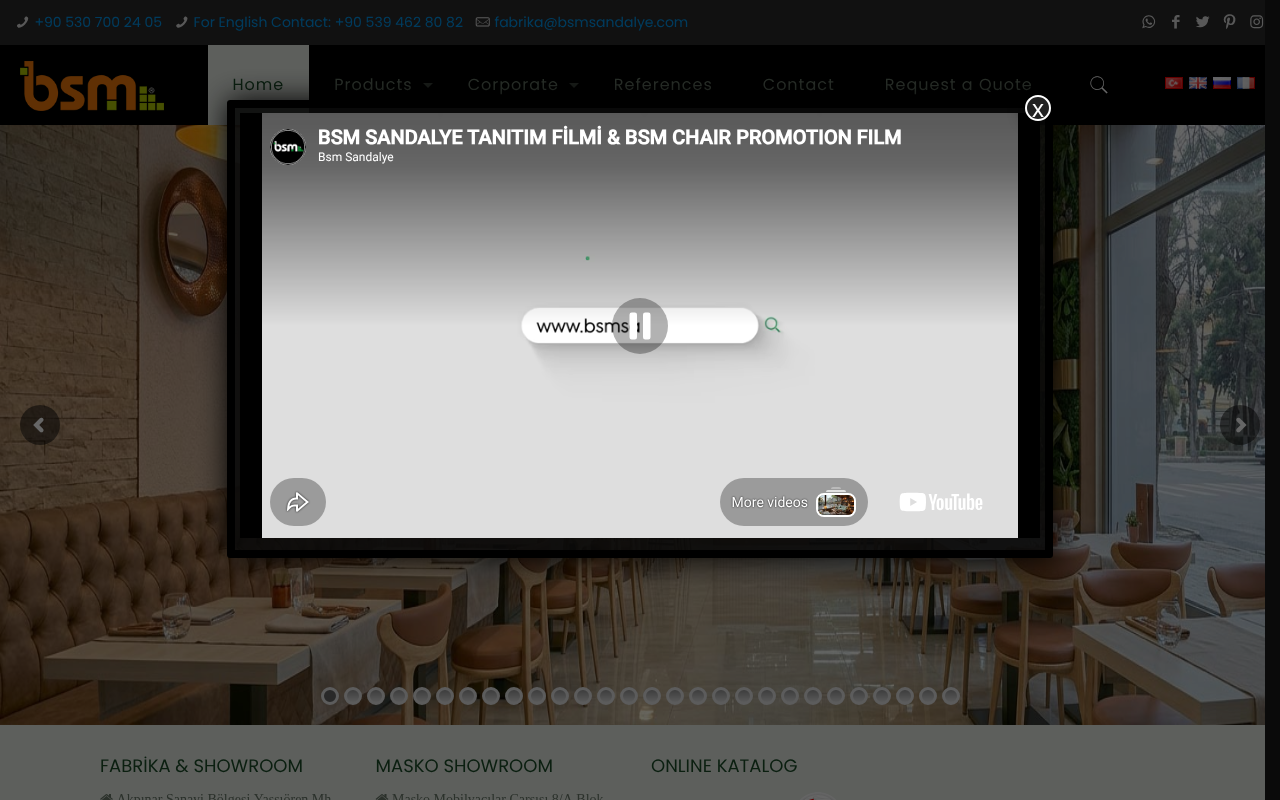Switch language with the Turkish flag

coord(1174,83)
